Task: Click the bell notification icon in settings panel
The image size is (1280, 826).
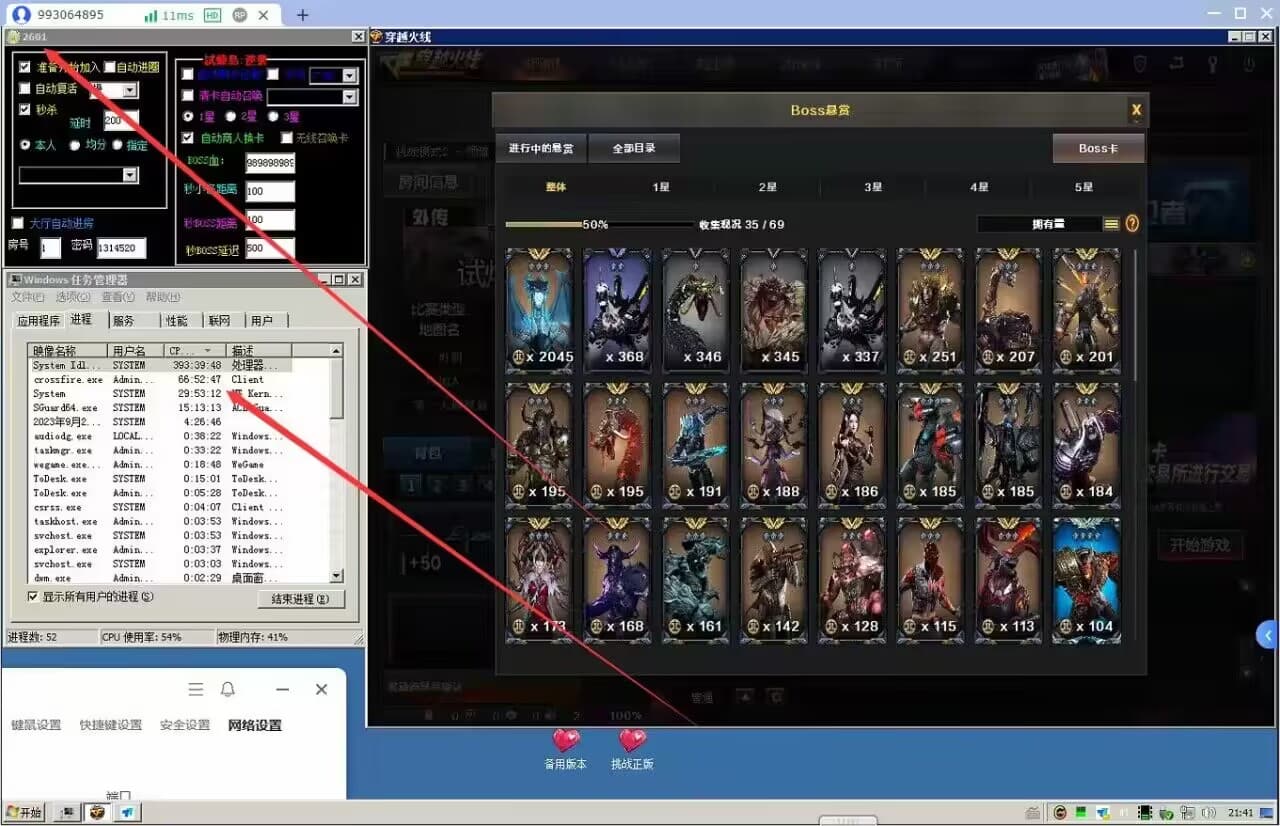Action: [228, 689]
